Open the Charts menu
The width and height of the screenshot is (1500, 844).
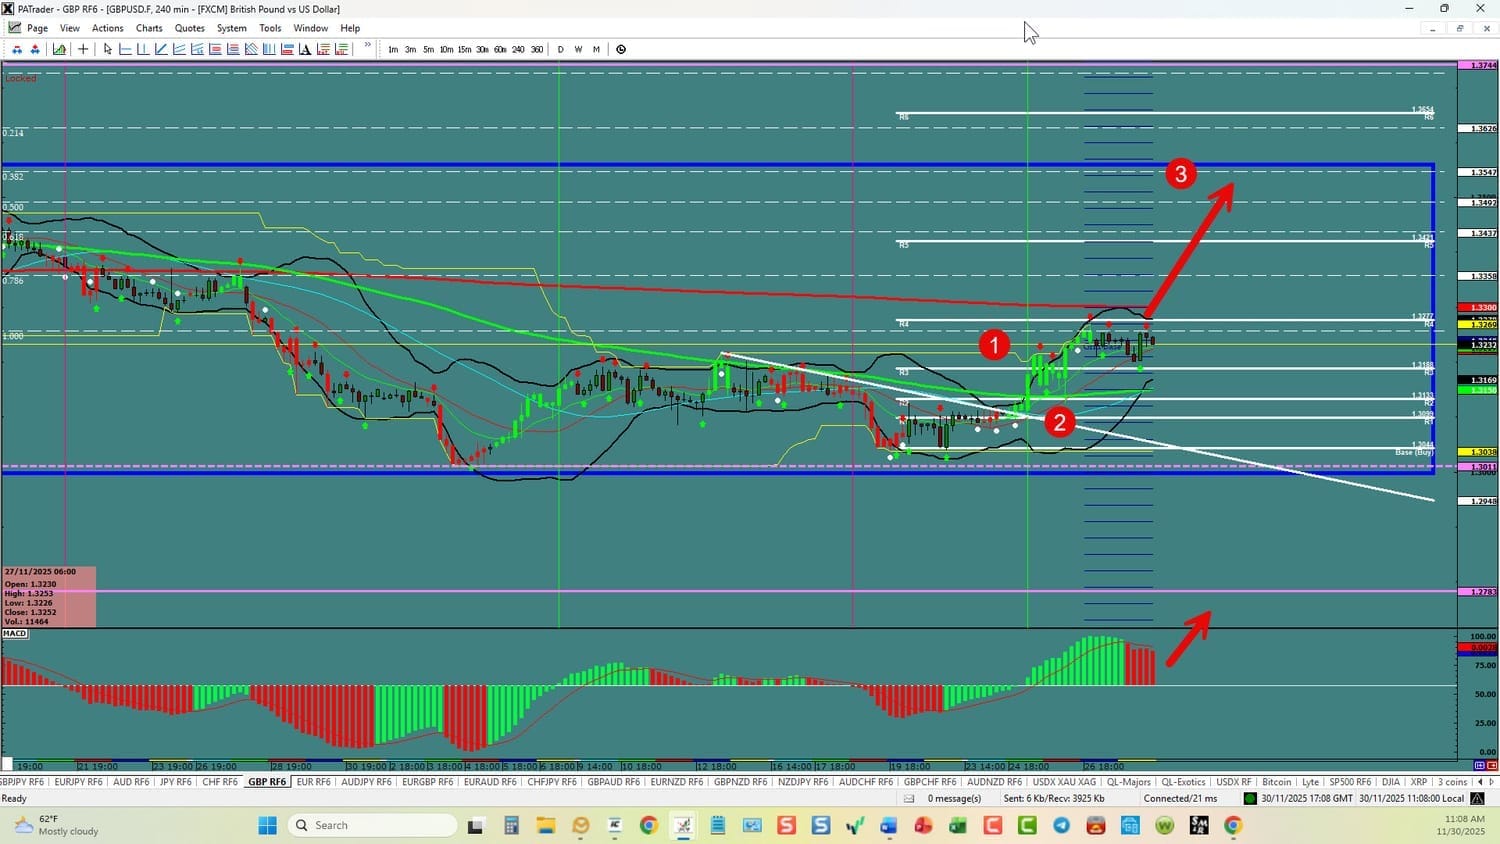(x=149, y=28)
